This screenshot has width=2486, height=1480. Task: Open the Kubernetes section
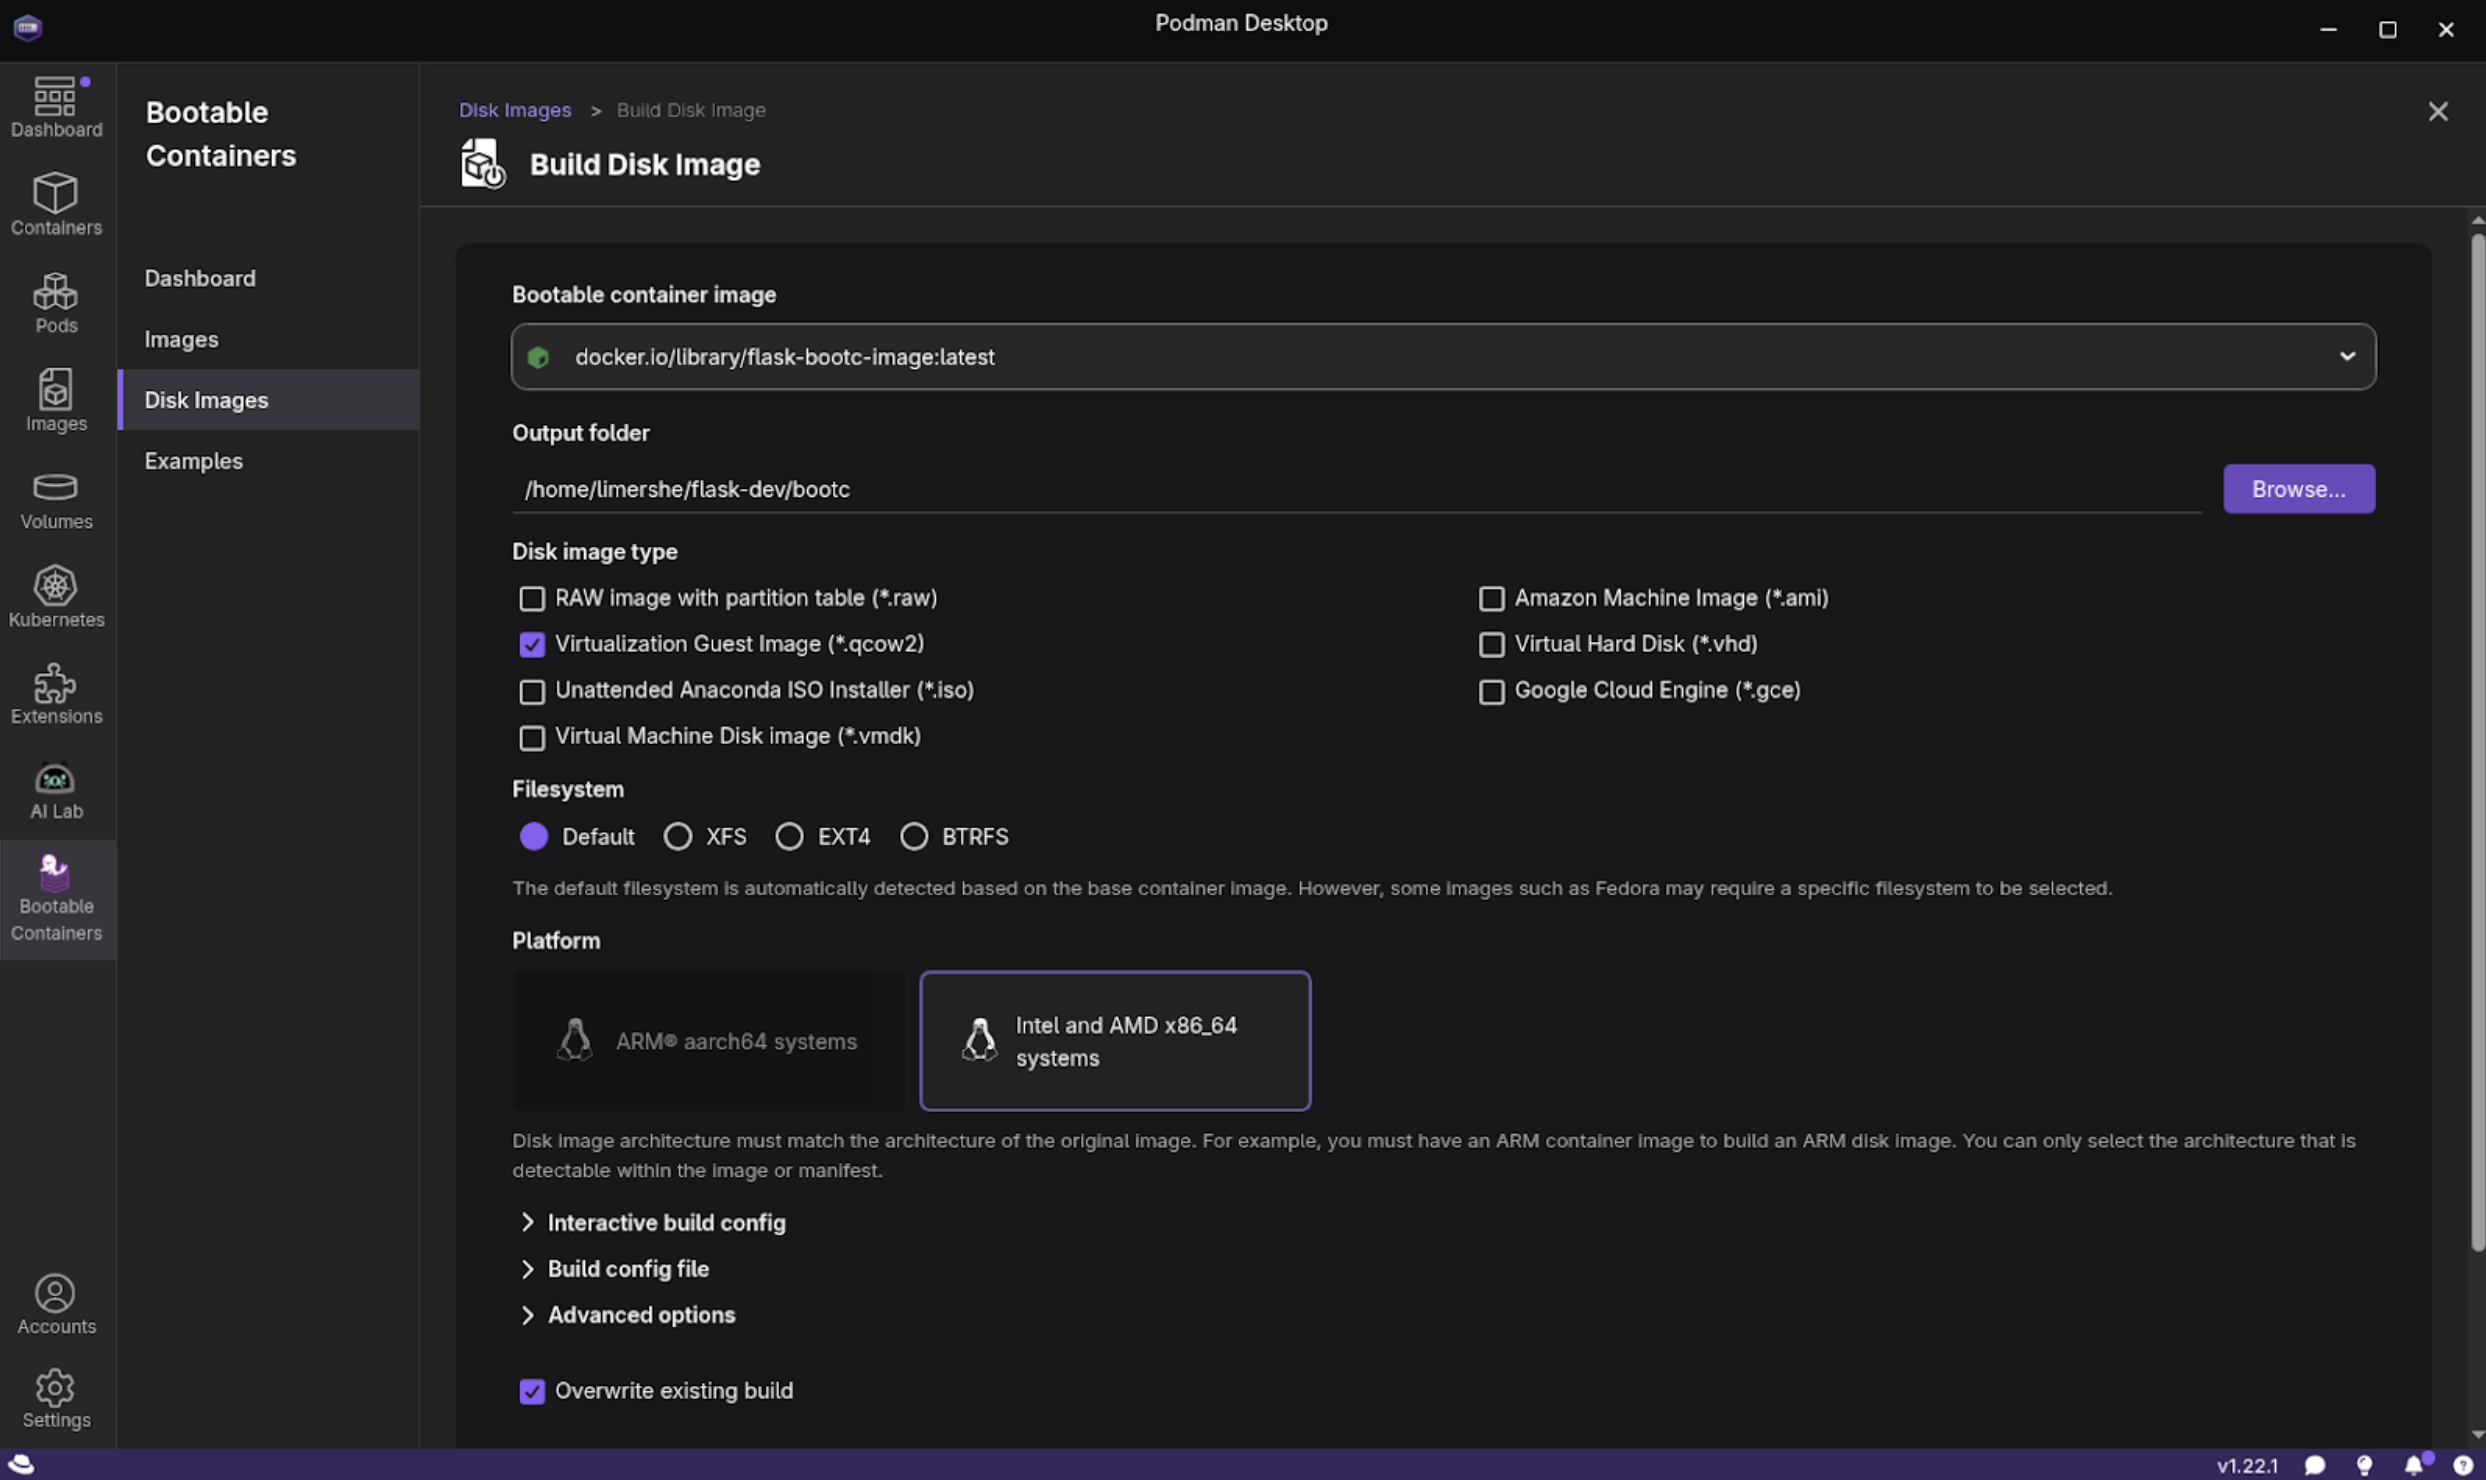pos(56,597)
